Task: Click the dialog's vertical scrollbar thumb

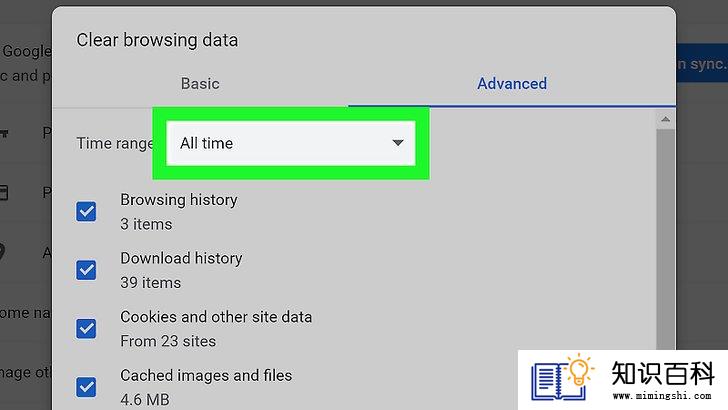Action: click(x=665, y=239)
